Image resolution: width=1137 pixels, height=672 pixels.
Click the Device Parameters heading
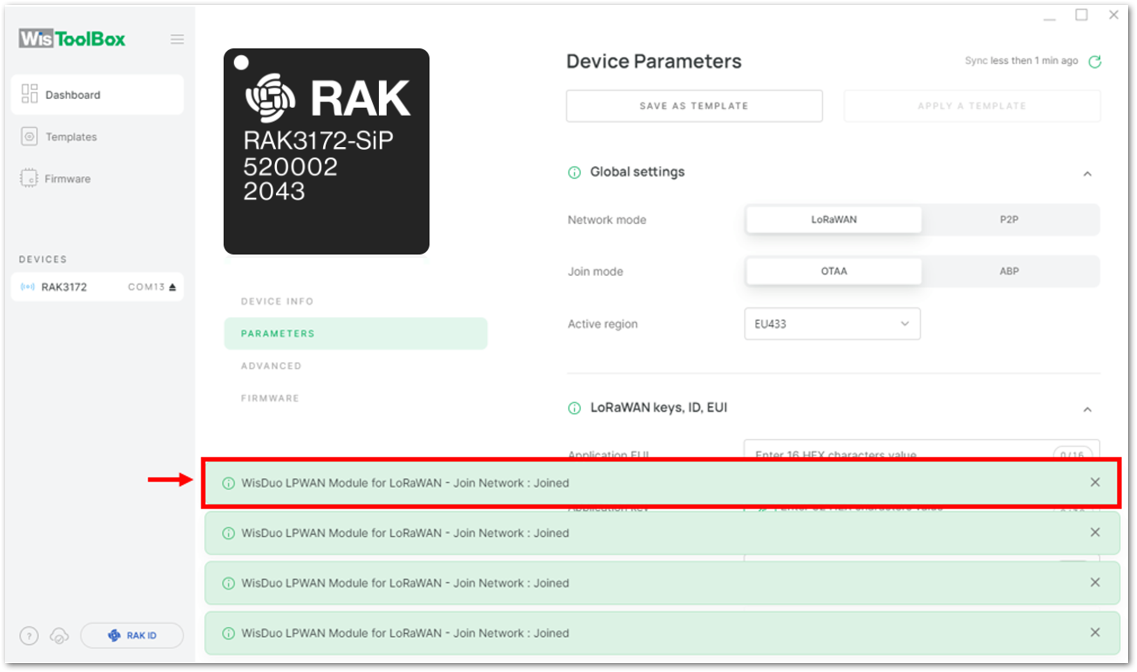pyautogui.click(x=653, y=62)
